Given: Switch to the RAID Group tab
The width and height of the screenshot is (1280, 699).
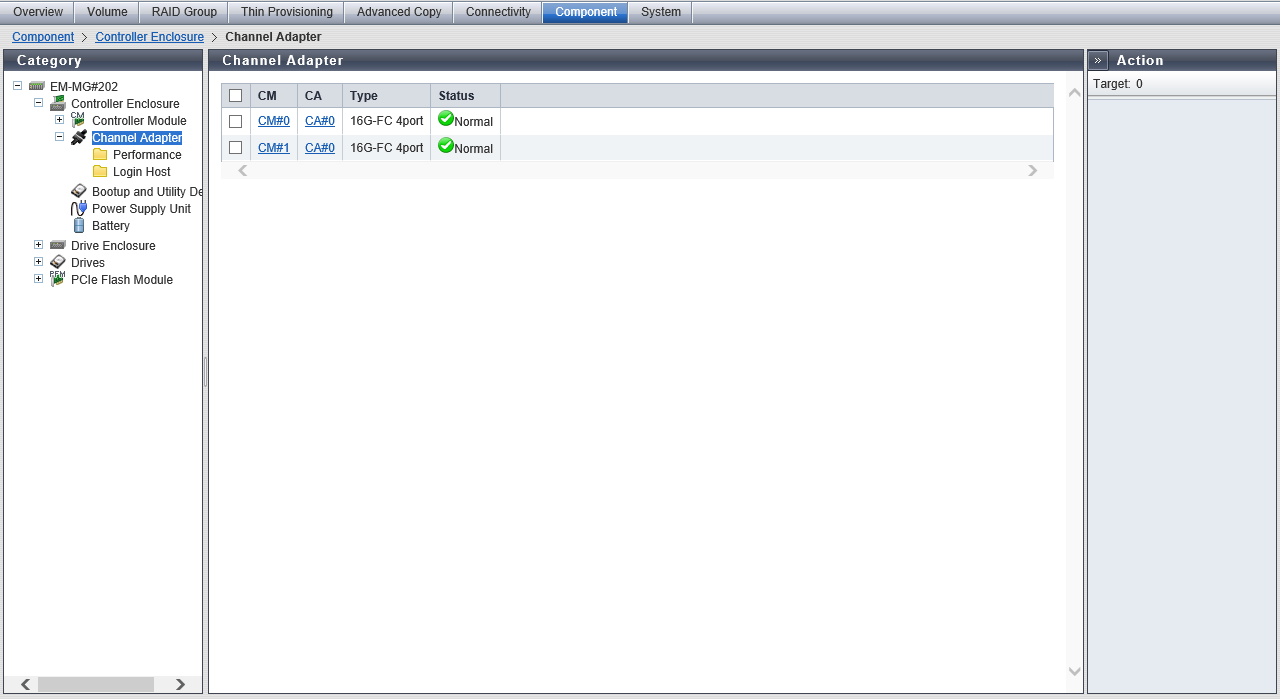Looking at the screenshot, I should (x=184, y=12).
